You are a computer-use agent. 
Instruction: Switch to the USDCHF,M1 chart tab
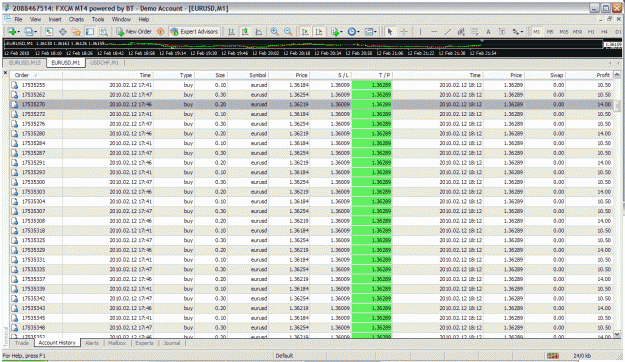[104, 63]
